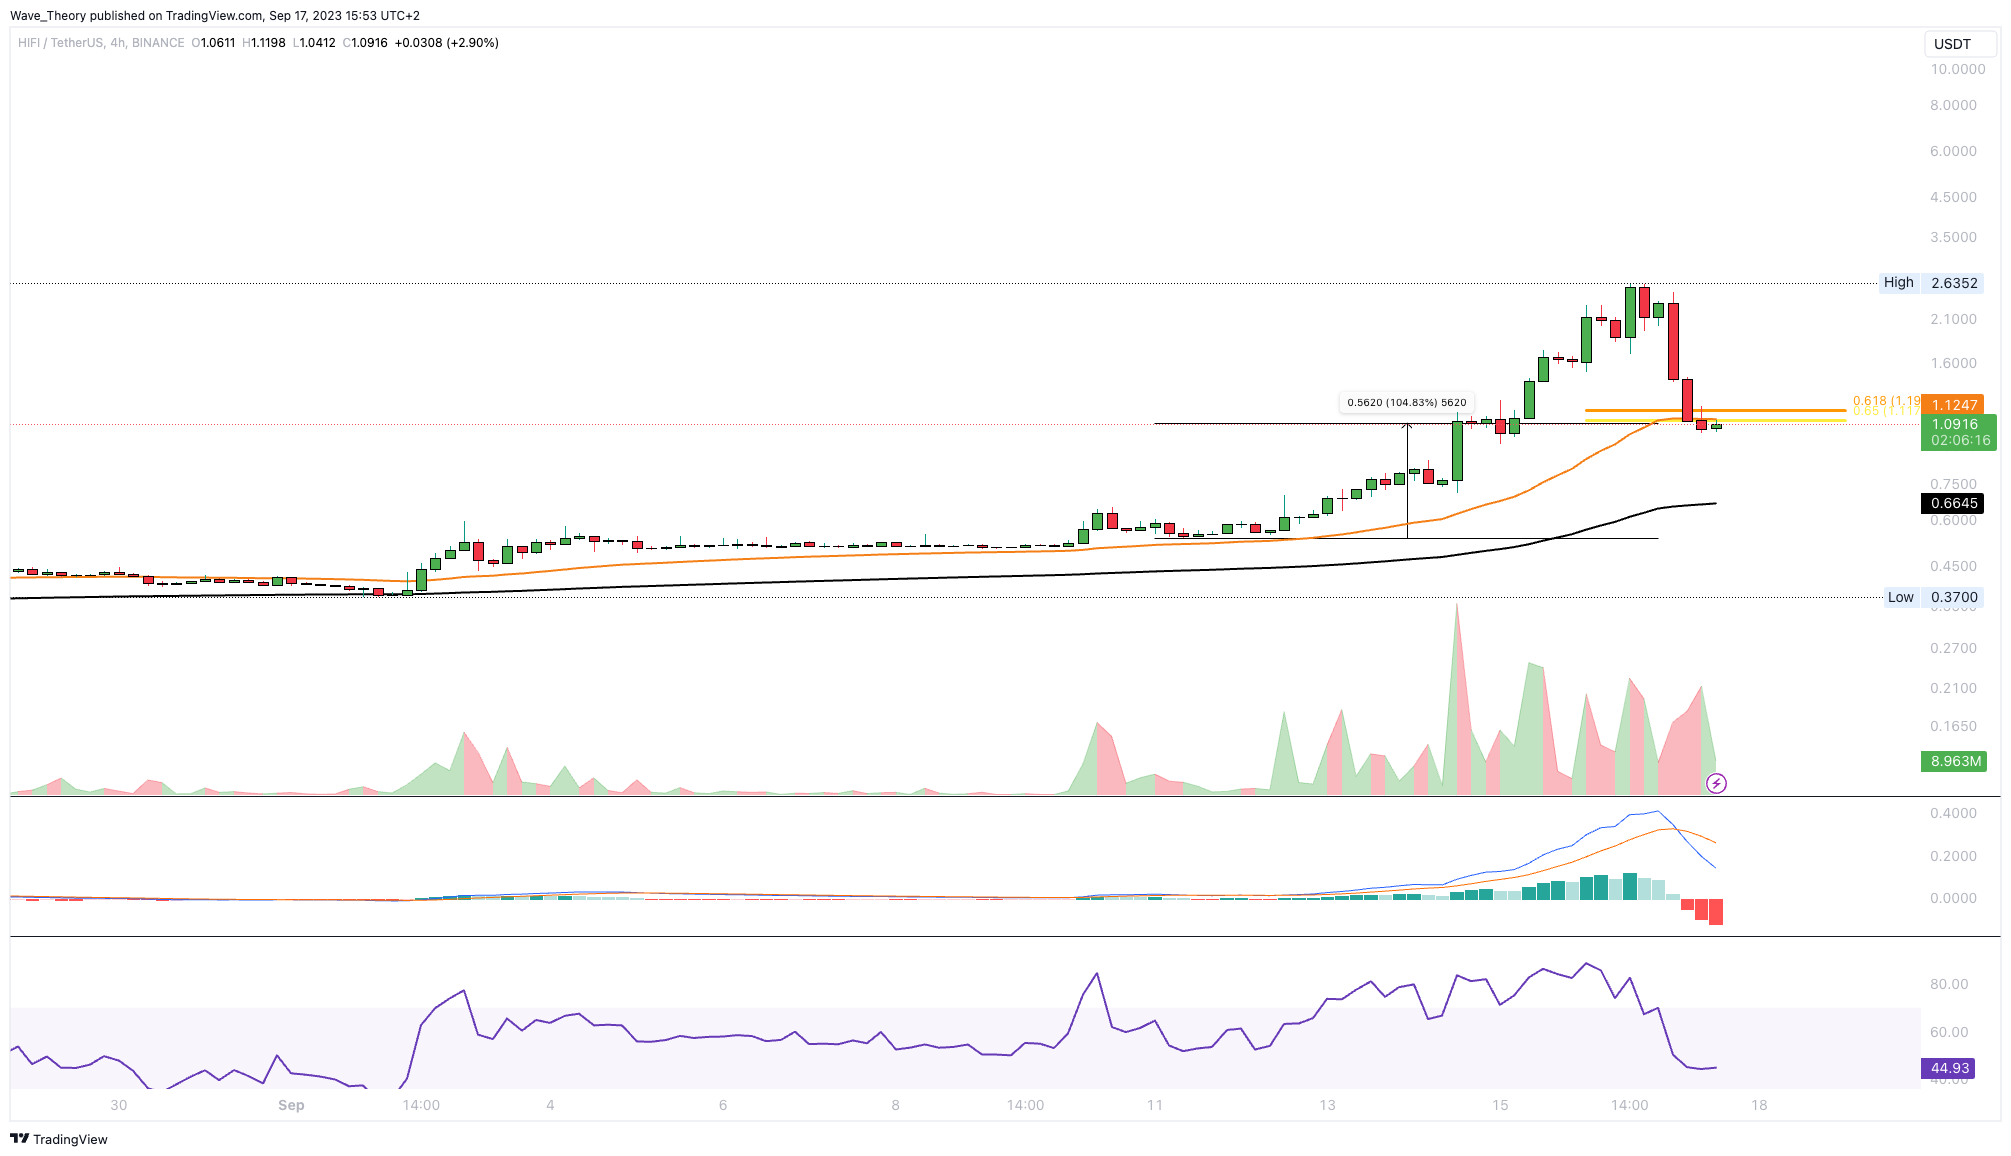Click the 0.5620 (104.83%) measurement tooltip
This screenshot has height=1156, width=2011.
[x=1406, y=402]
